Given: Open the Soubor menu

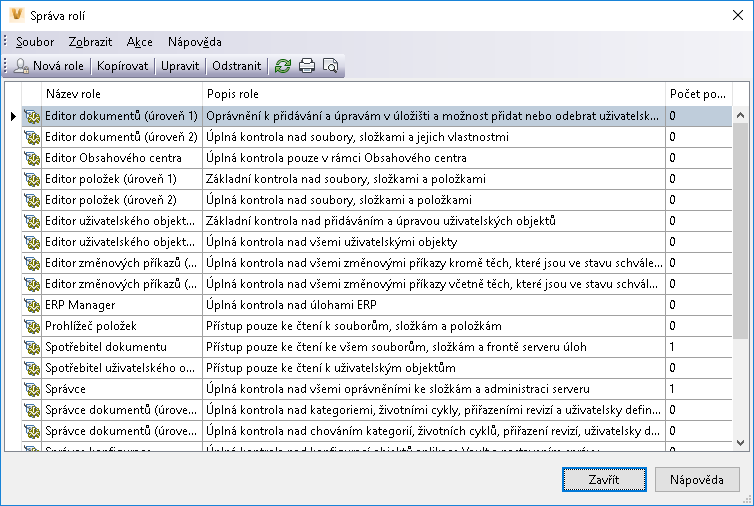Looking at the screenshot, I should tap(35, 42).
